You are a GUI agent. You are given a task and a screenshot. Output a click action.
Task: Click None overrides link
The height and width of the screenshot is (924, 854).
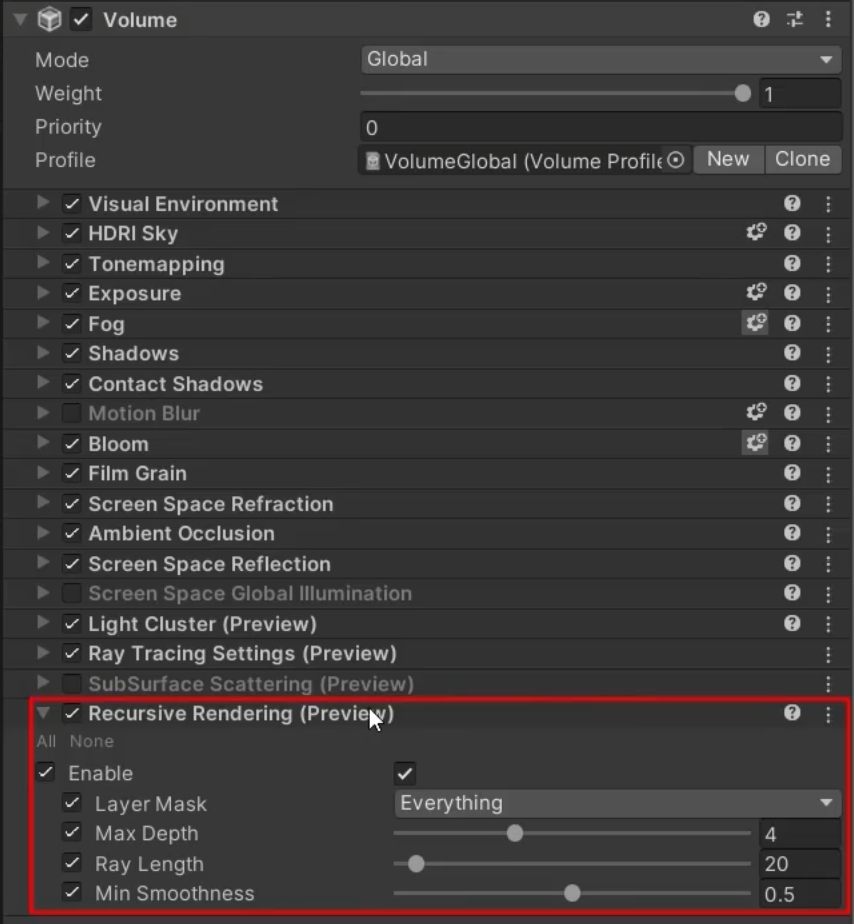[x=91, y=741]
